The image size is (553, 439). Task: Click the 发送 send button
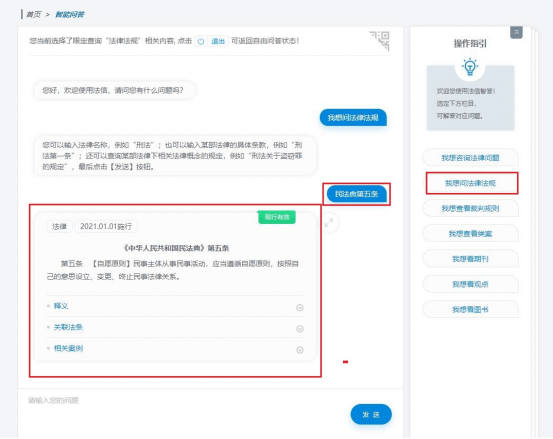pyautogui.click(x=371, y=414)
